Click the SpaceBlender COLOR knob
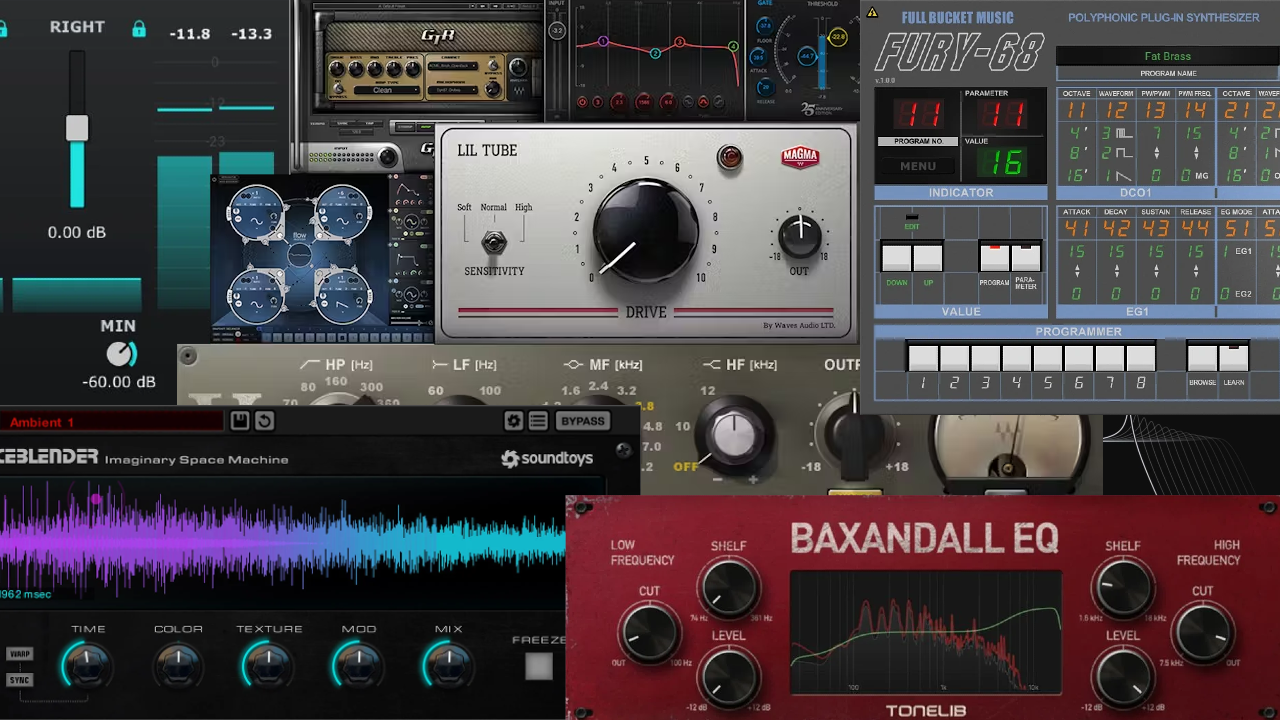This screenshot has height=720, width=1280. tap(178, 664)
